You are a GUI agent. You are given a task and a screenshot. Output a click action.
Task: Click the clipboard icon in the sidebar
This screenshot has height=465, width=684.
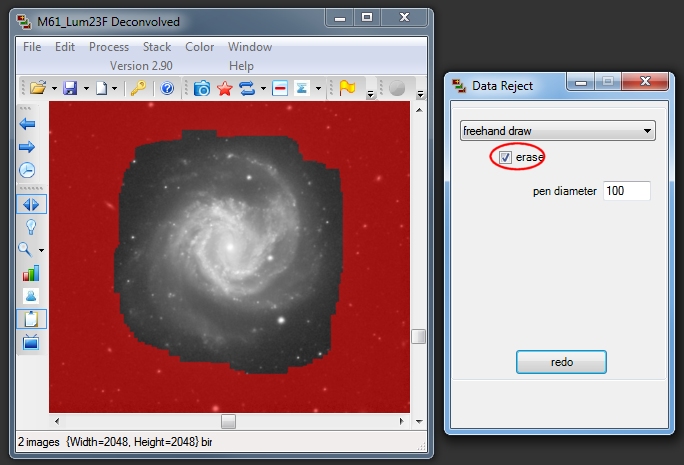point(31,319)
